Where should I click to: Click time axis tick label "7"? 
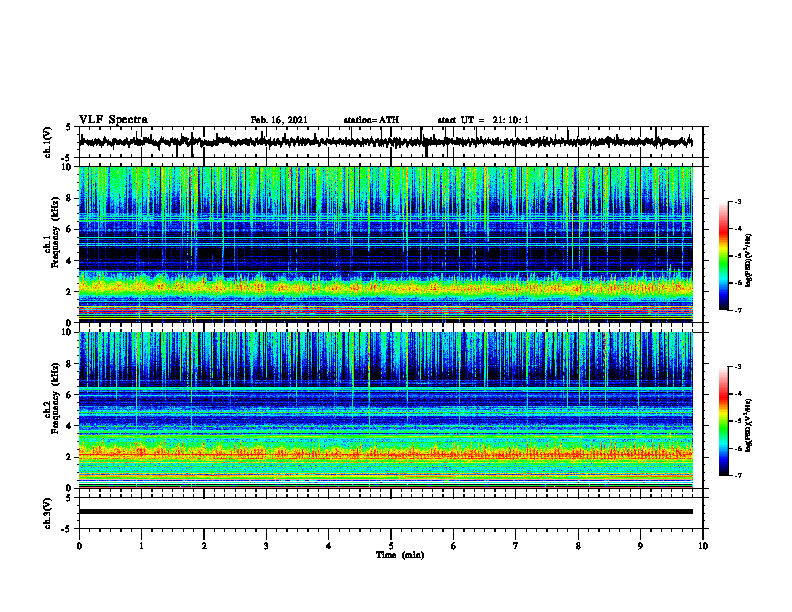pyautogui.click(x=516, y=546)
